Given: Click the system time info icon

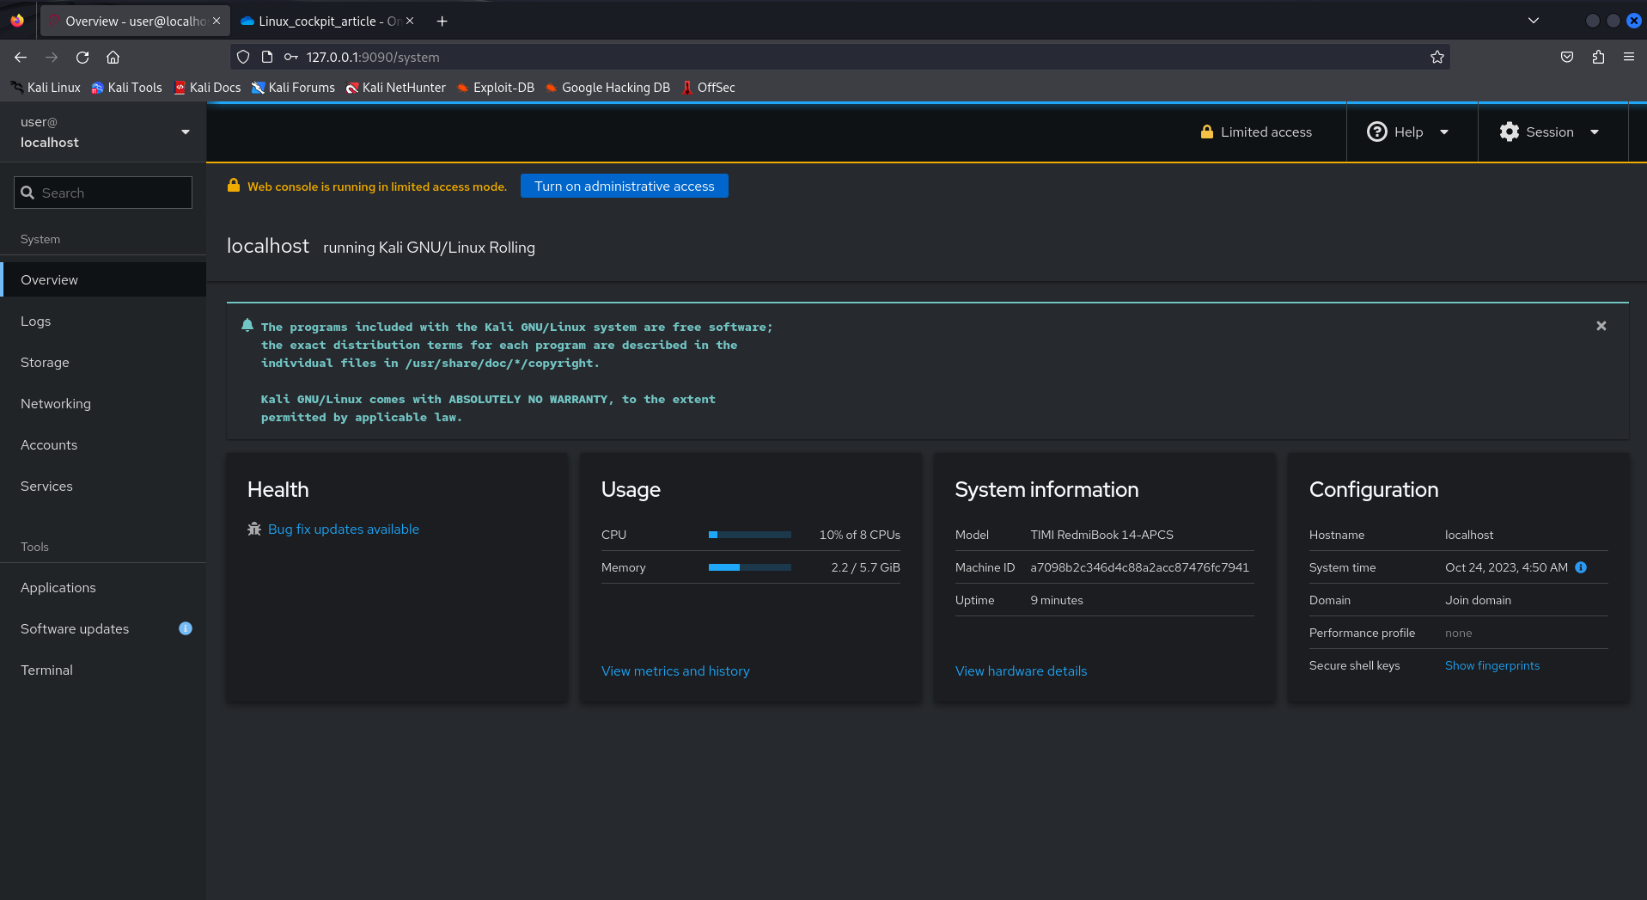Looking at the screenshot, I should coord(1581,567).
